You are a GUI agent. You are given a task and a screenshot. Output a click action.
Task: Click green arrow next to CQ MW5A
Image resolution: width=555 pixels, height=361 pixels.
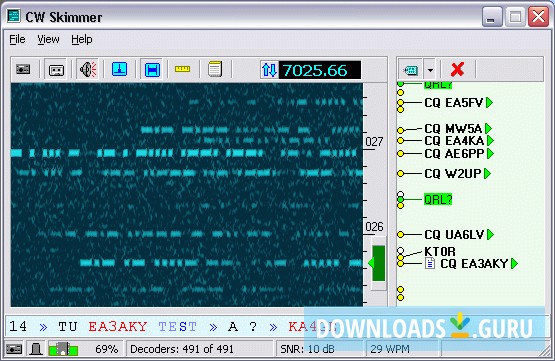pos(488,128)
